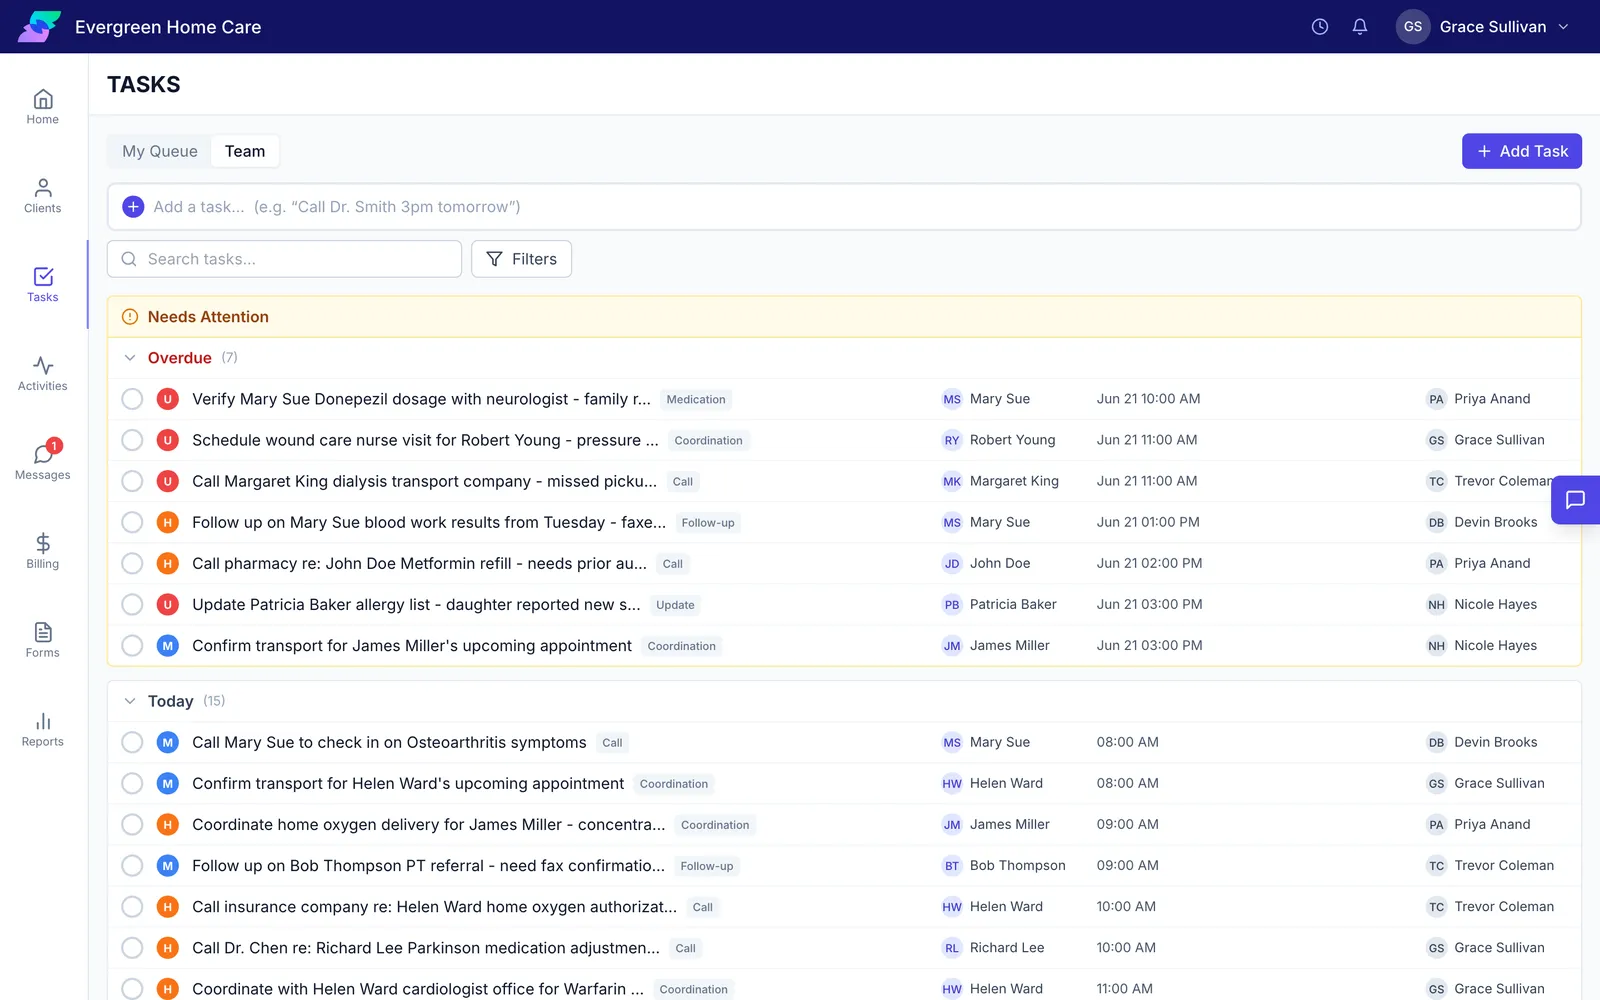Complete Dr. Chen Parkinson medication call
Image resolution: width=1600 pixels, height=1000 pixels.
(x=132, y=948)
